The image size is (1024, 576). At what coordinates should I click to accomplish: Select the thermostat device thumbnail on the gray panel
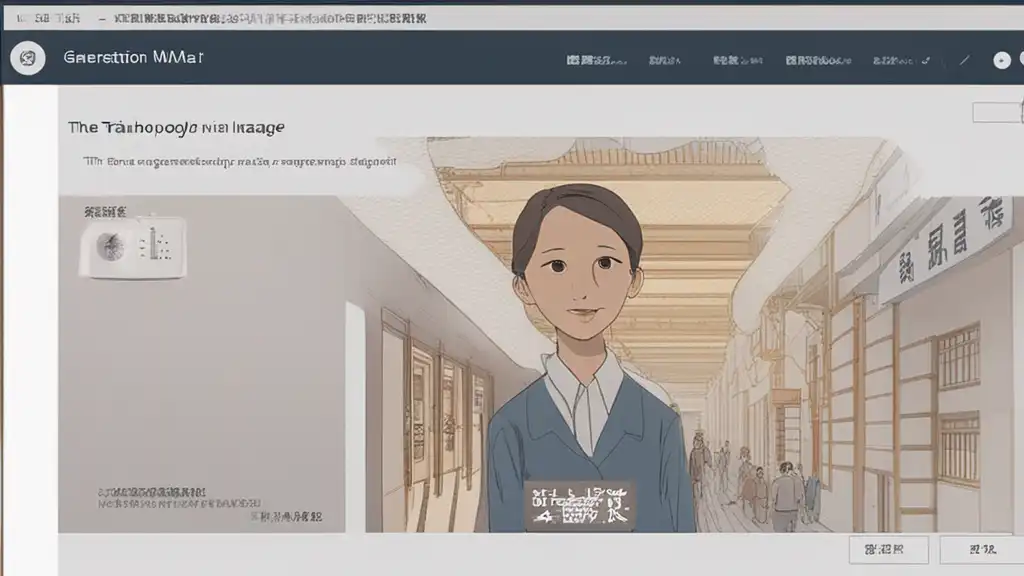133,248
